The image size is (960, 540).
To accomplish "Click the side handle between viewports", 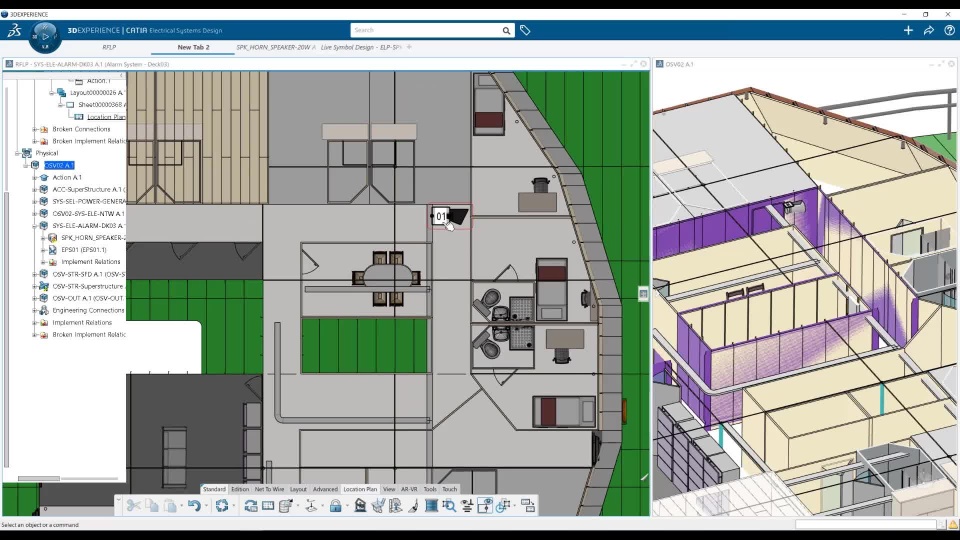I will pyautogui.click(x=643, y=294).
